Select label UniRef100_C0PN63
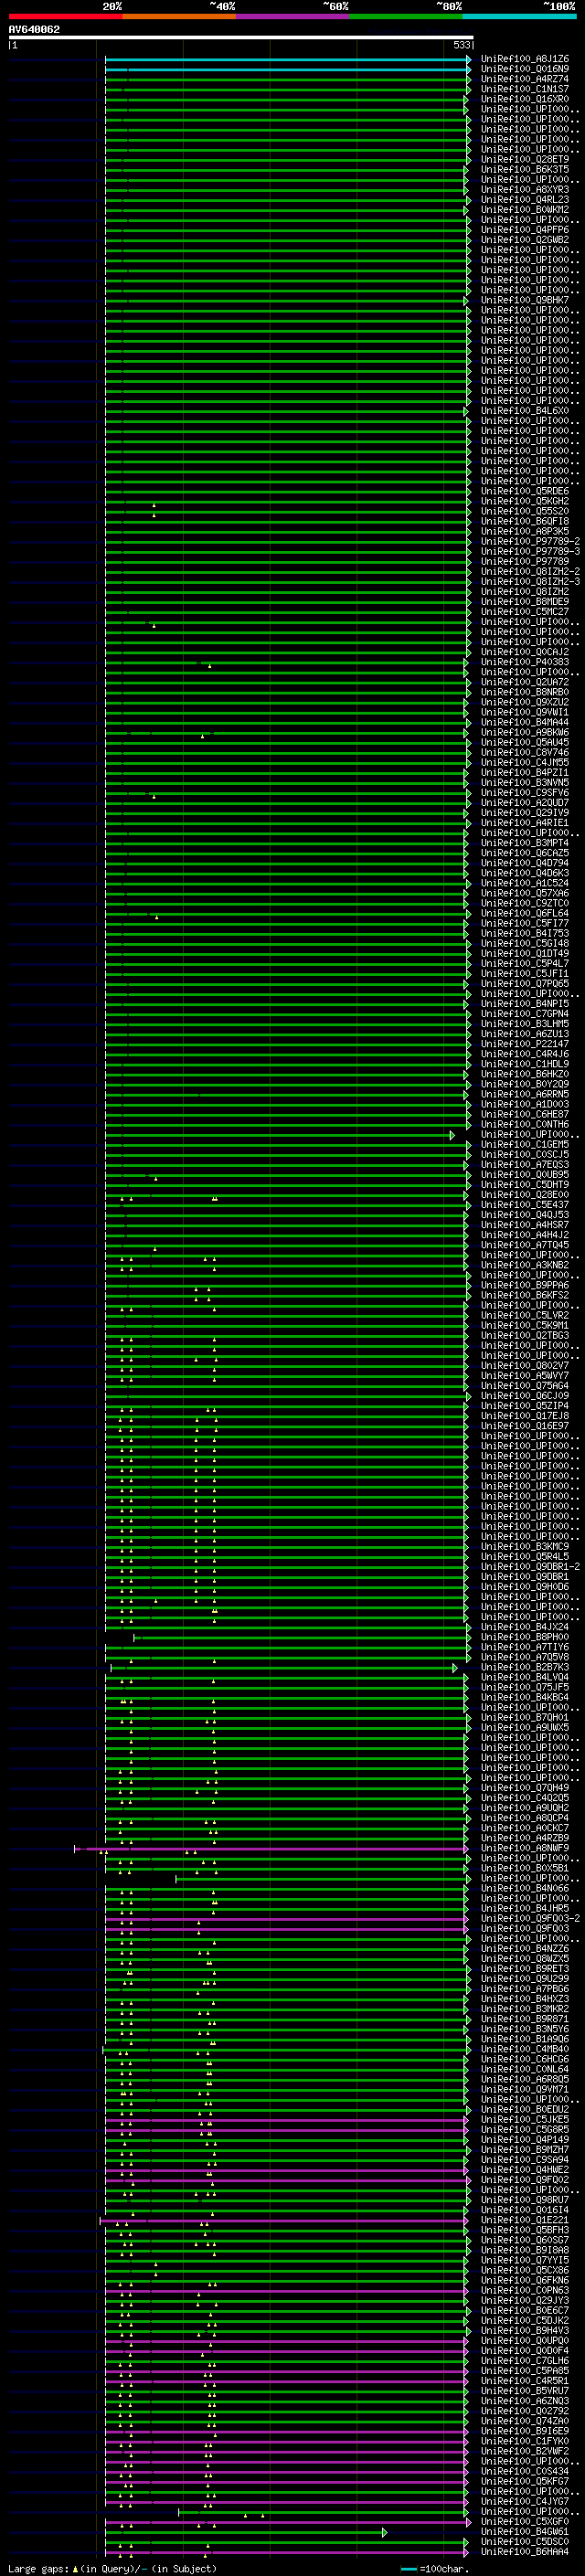This screenshot has width=585, height=2576. click(x=525, y=2290)
